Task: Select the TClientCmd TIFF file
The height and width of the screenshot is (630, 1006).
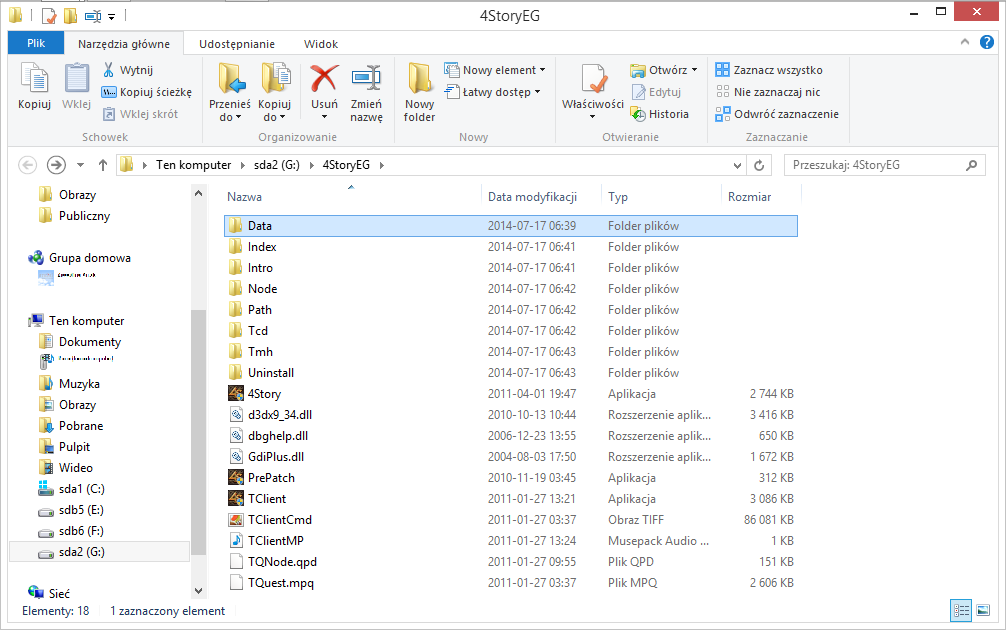Action: pos(511,520)
